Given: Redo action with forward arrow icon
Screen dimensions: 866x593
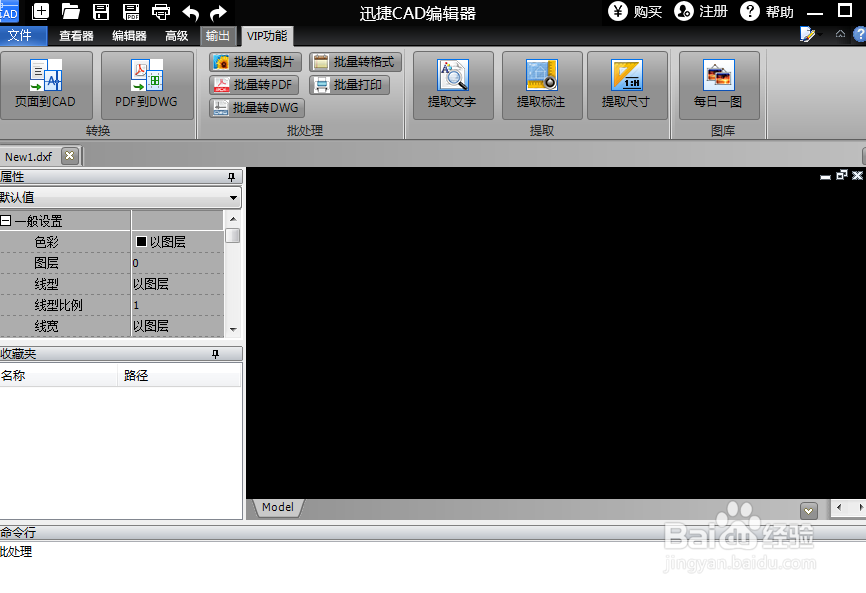Looking at the screenshot, I should 219,12.
